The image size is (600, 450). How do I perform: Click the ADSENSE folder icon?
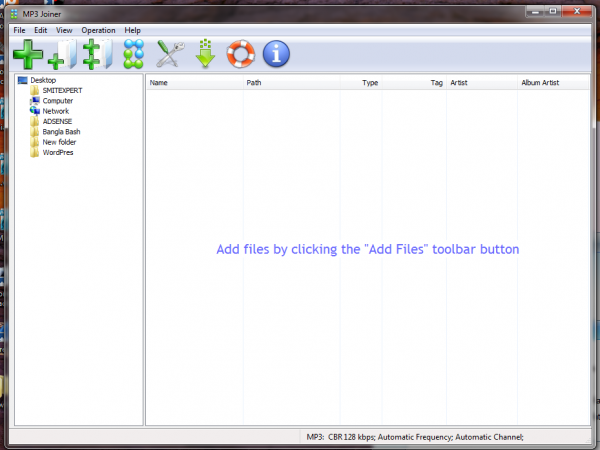[x=34, y=121]
